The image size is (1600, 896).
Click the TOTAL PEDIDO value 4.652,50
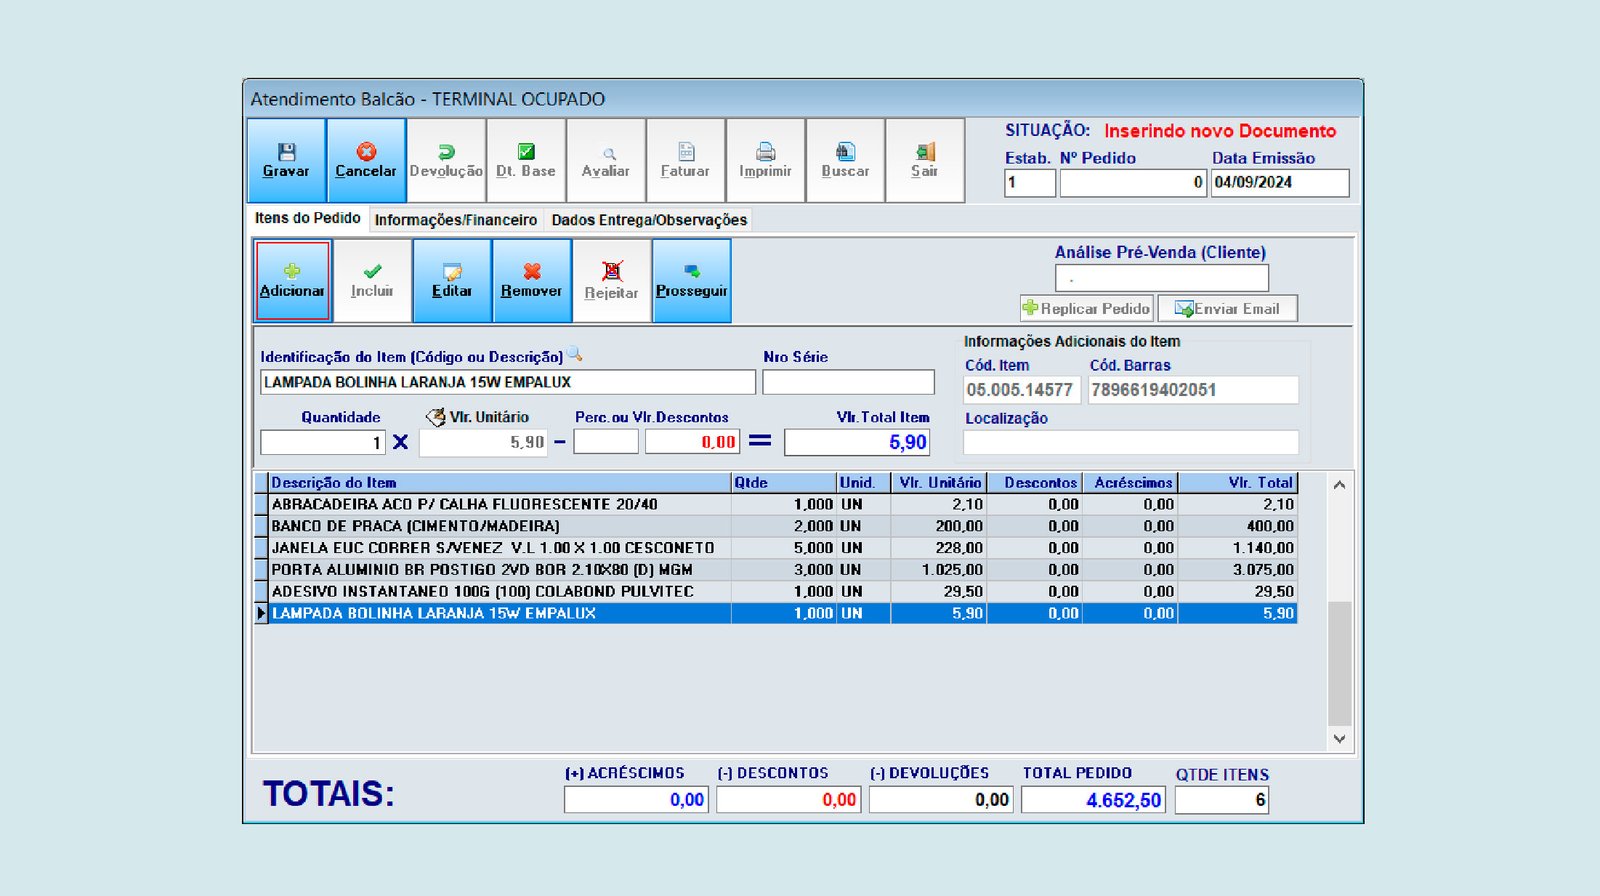(x=1093, y=800)
